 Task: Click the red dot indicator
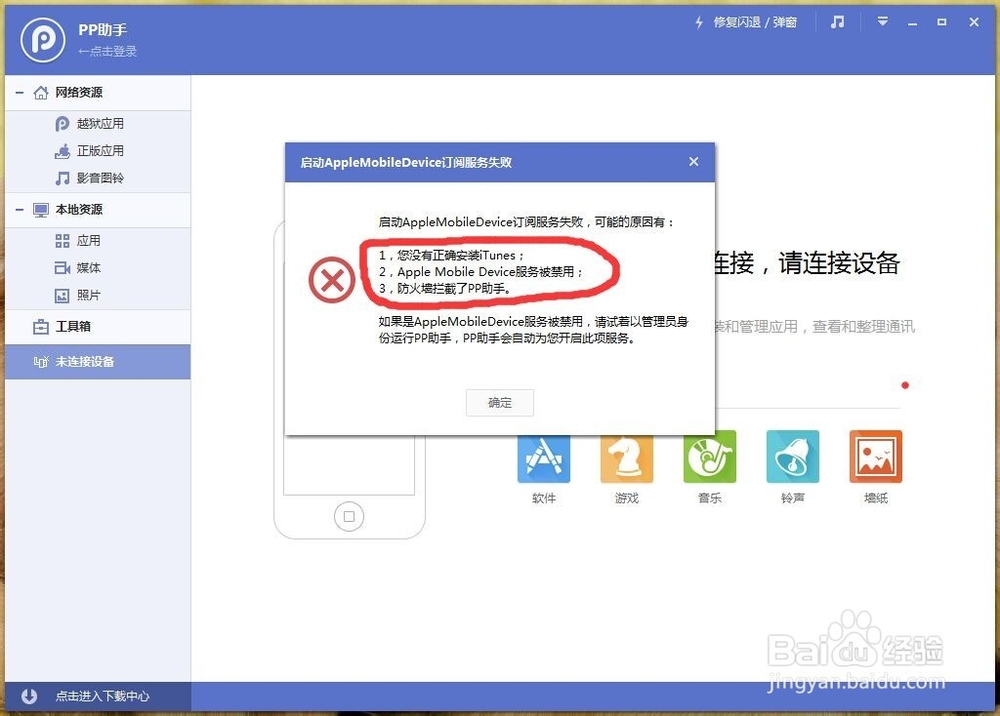click(905, 385)
